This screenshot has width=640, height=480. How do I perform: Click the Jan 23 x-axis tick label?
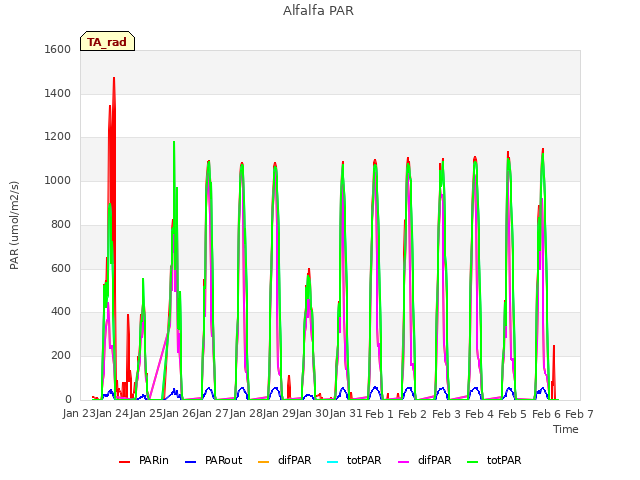79,414
